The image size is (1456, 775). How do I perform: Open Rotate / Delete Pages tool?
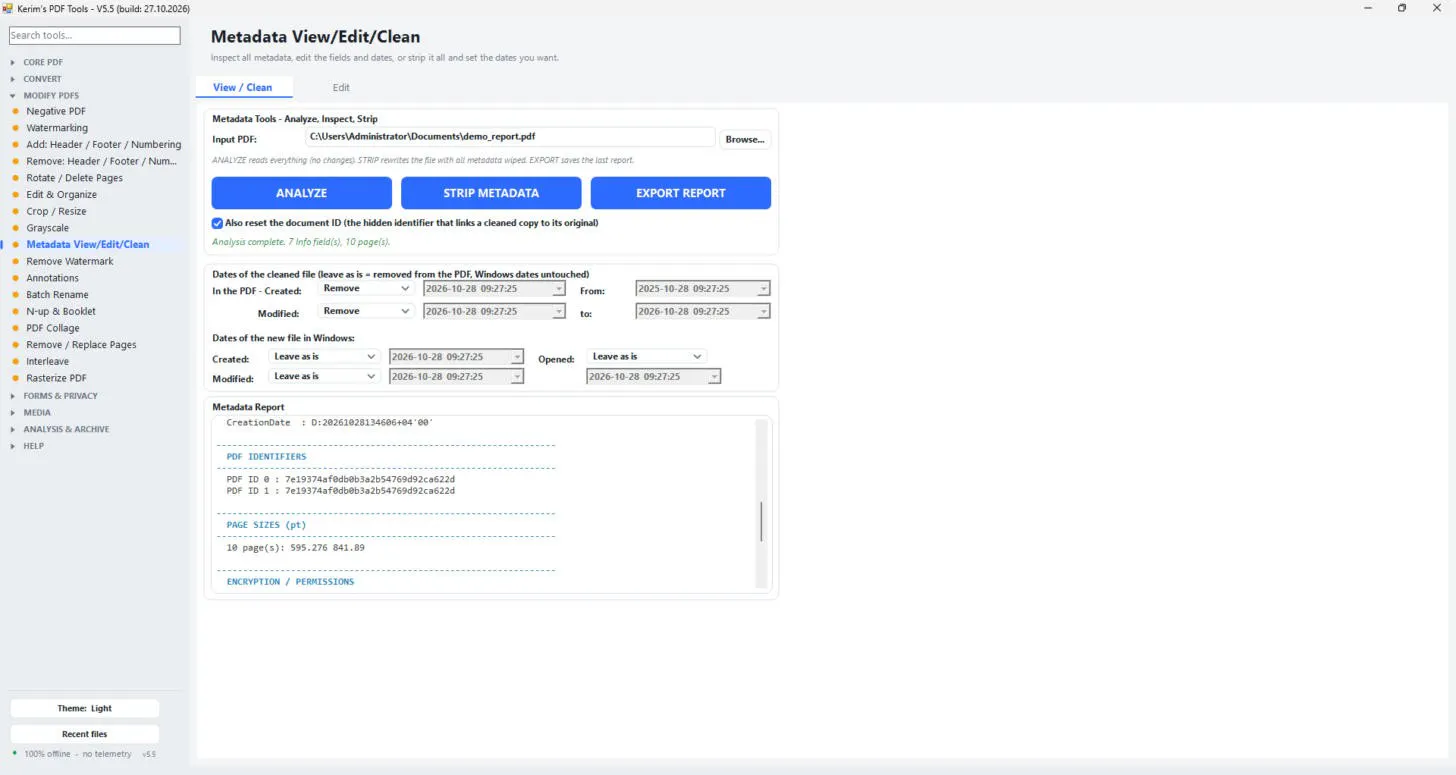[75, 178]
